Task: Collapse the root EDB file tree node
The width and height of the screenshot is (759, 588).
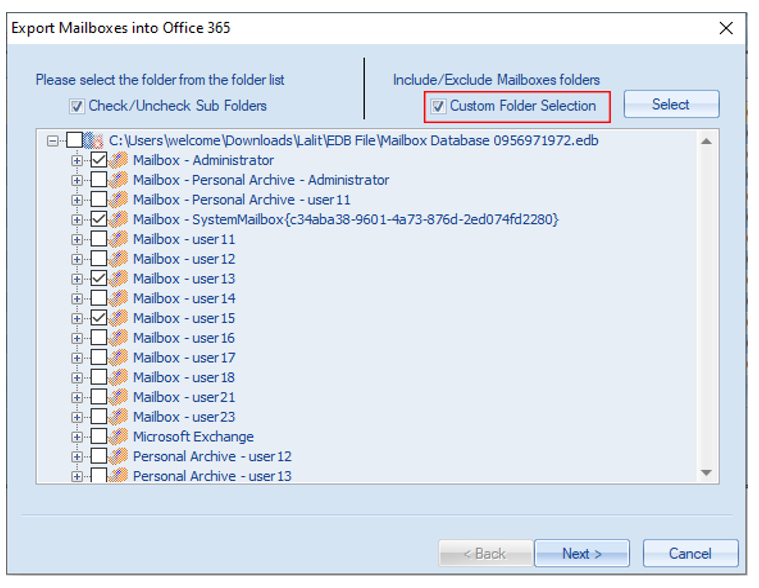Action: pyautogui.click(x=52, y=141)
